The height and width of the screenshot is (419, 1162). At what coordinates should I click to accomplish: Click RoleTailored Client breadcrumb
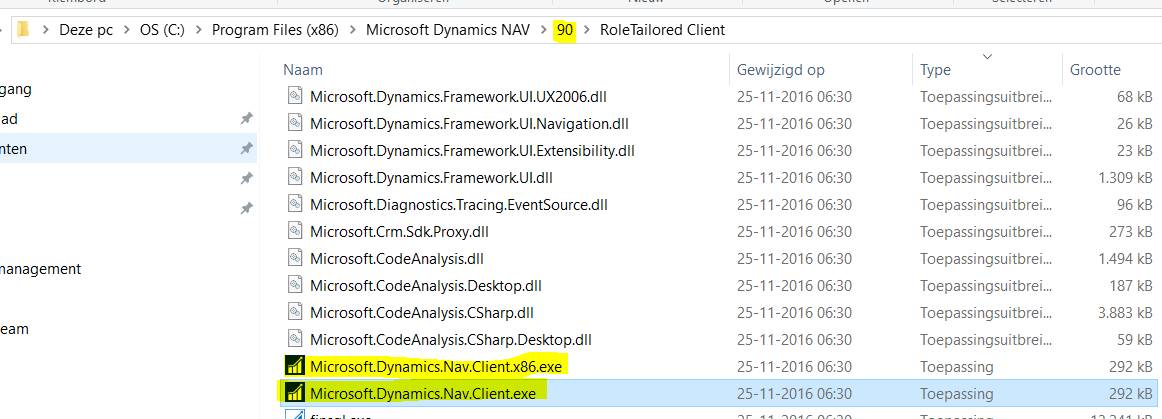coord(663,30)
